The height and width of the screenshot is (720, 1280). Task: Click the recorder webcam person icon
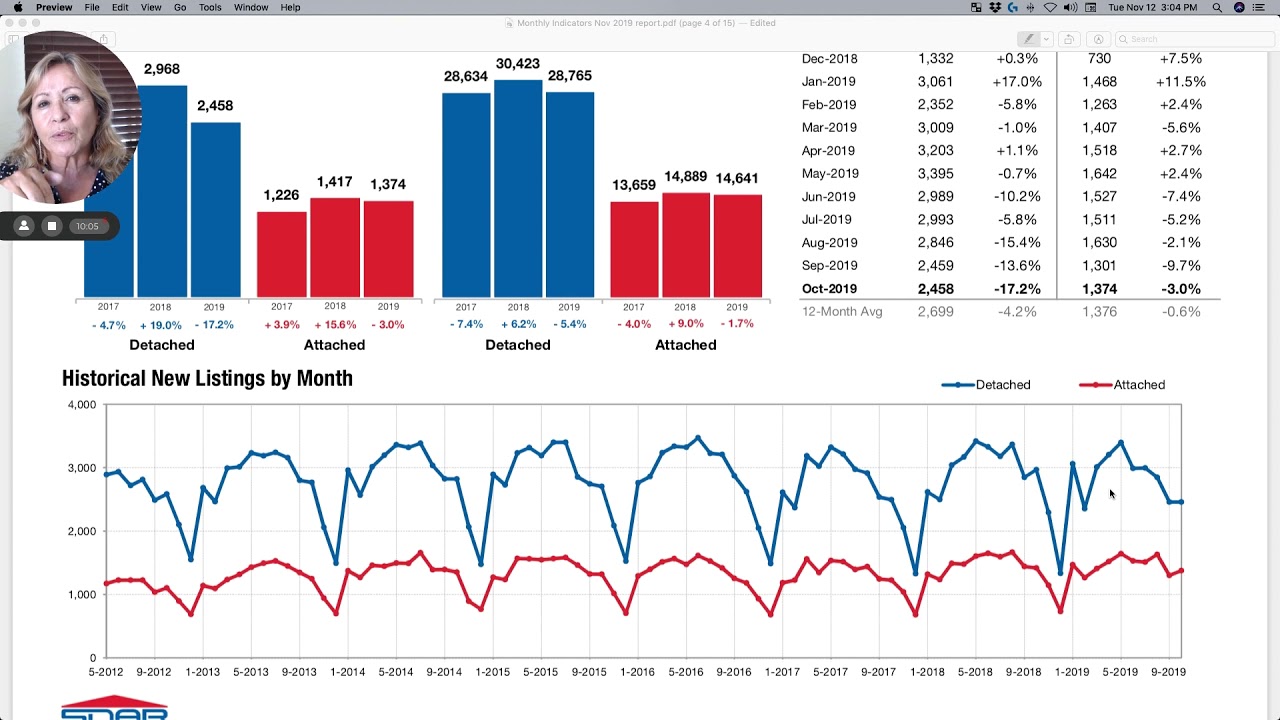(x=24, y=226)
